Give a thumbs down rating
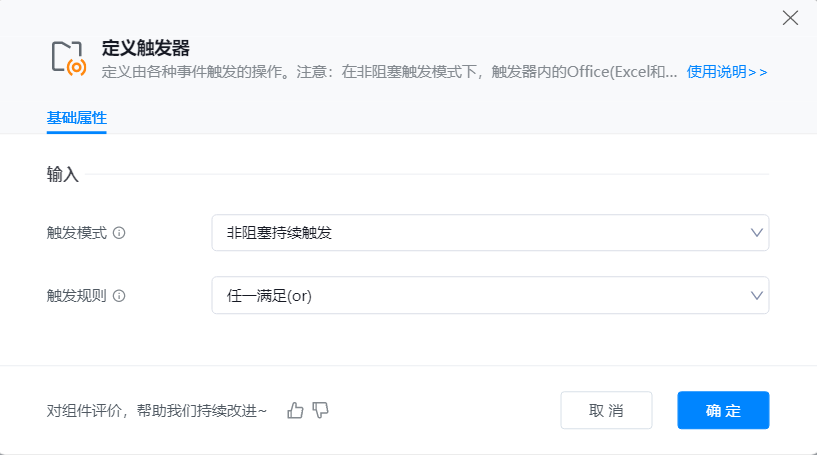Image resolution: width=817 pixels, height=455 pixels. tap(320, 410)
